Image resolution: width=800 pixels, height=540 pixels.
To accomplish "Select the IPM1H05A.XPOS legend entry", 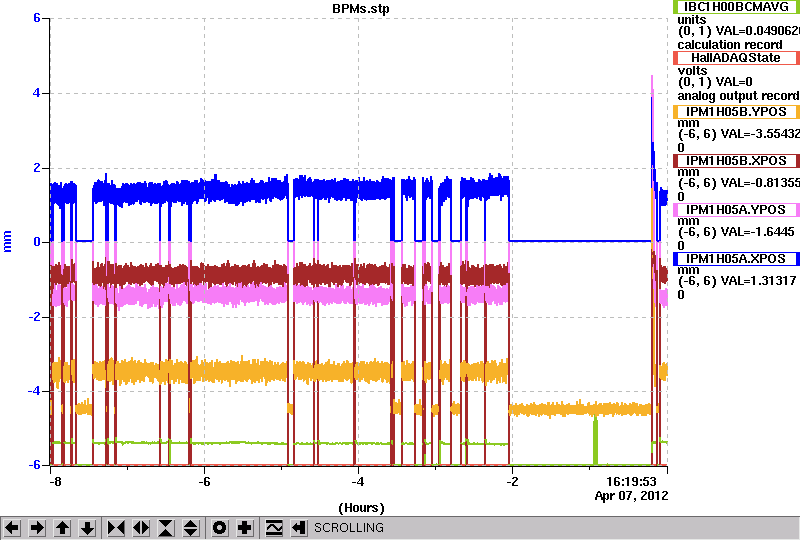I will click(x=736, y=259).
